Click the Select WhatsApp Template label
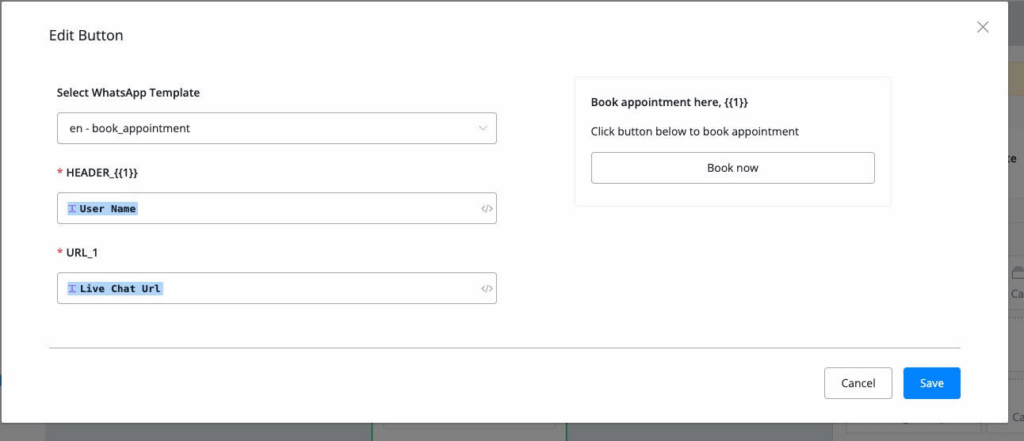The width and height of the screenshot is (1024, 441). (x=128, y=93)
